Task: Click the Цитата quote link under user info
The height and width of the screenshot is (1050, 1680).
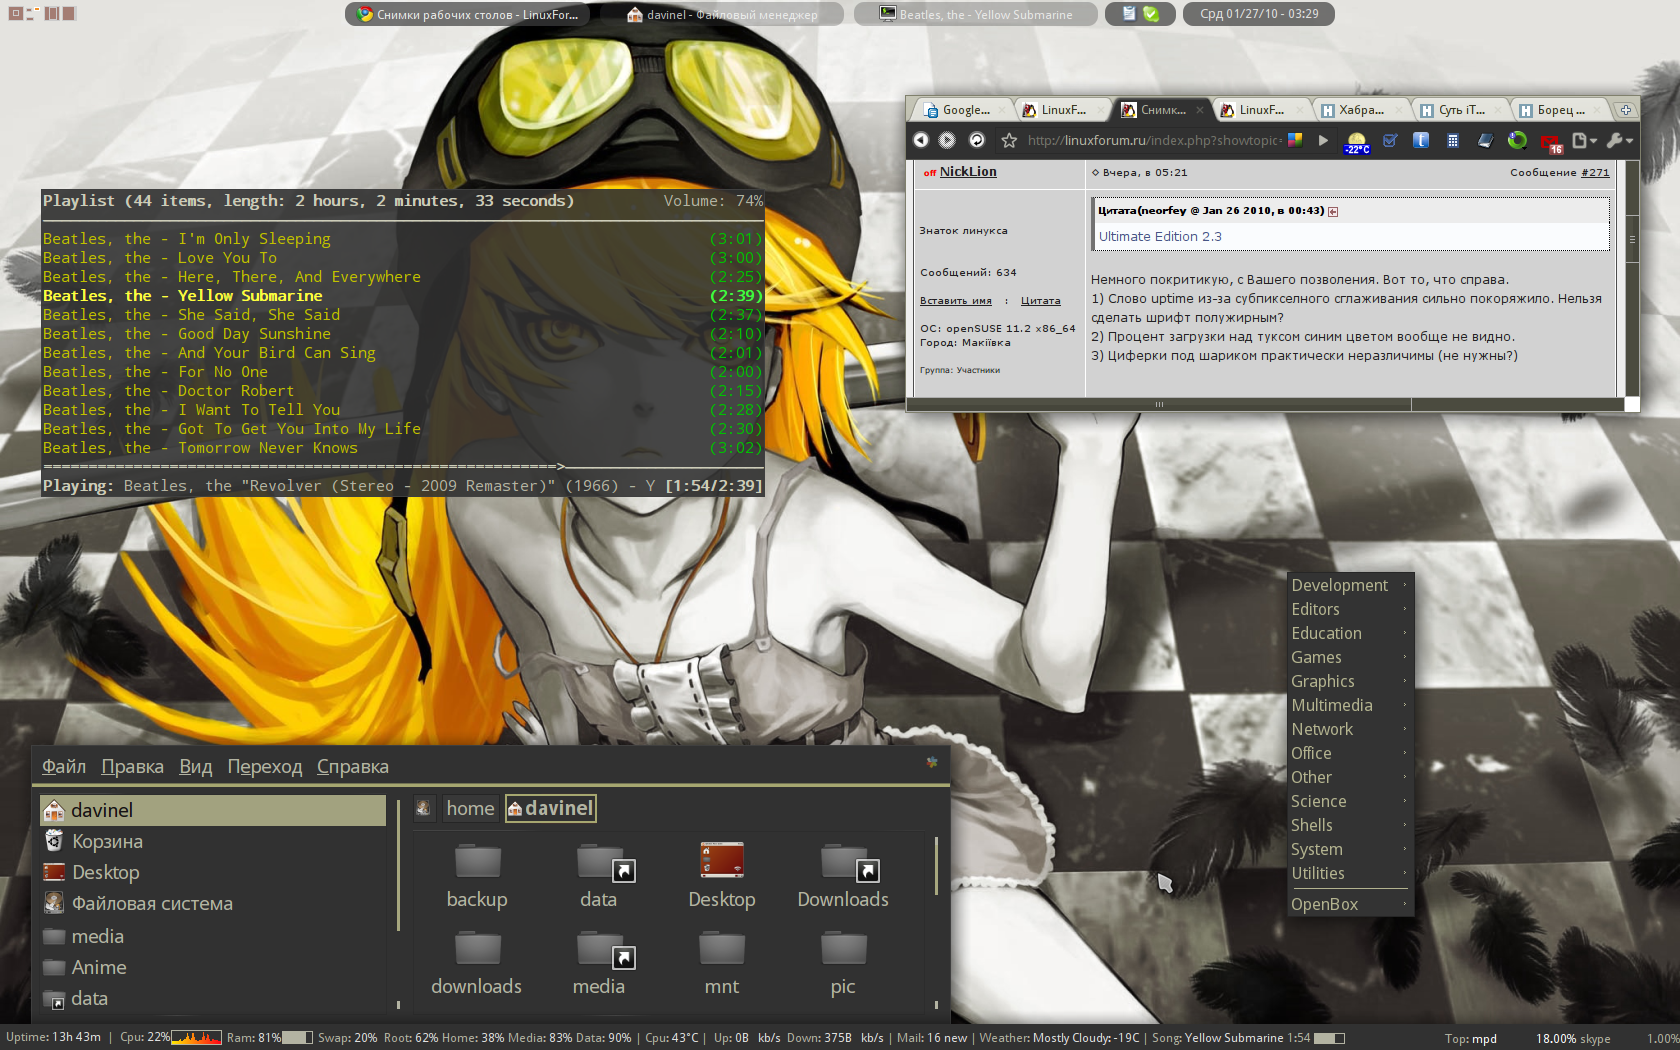Action: click(x=1040, y=301)
